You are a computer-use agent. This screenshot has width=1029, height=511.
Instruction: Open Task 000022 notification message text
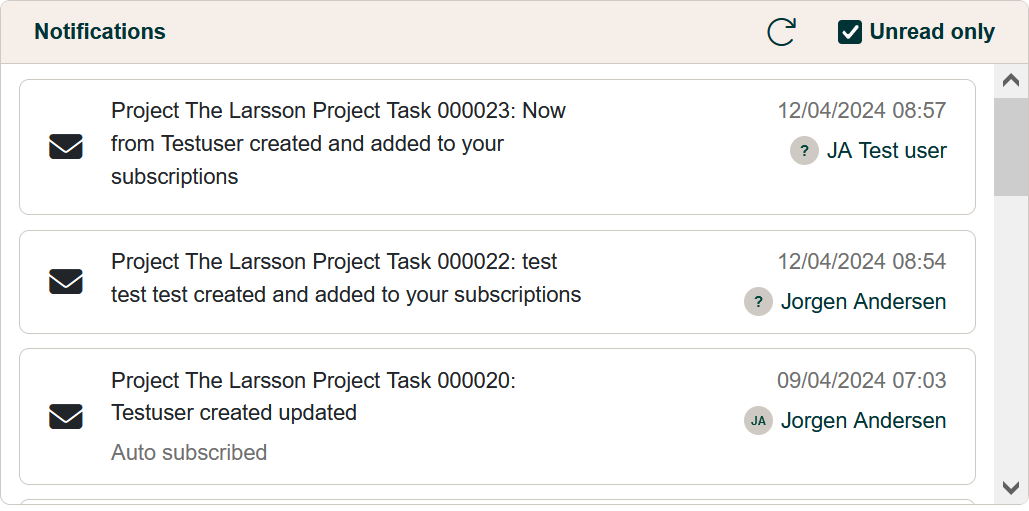(345, 278)
